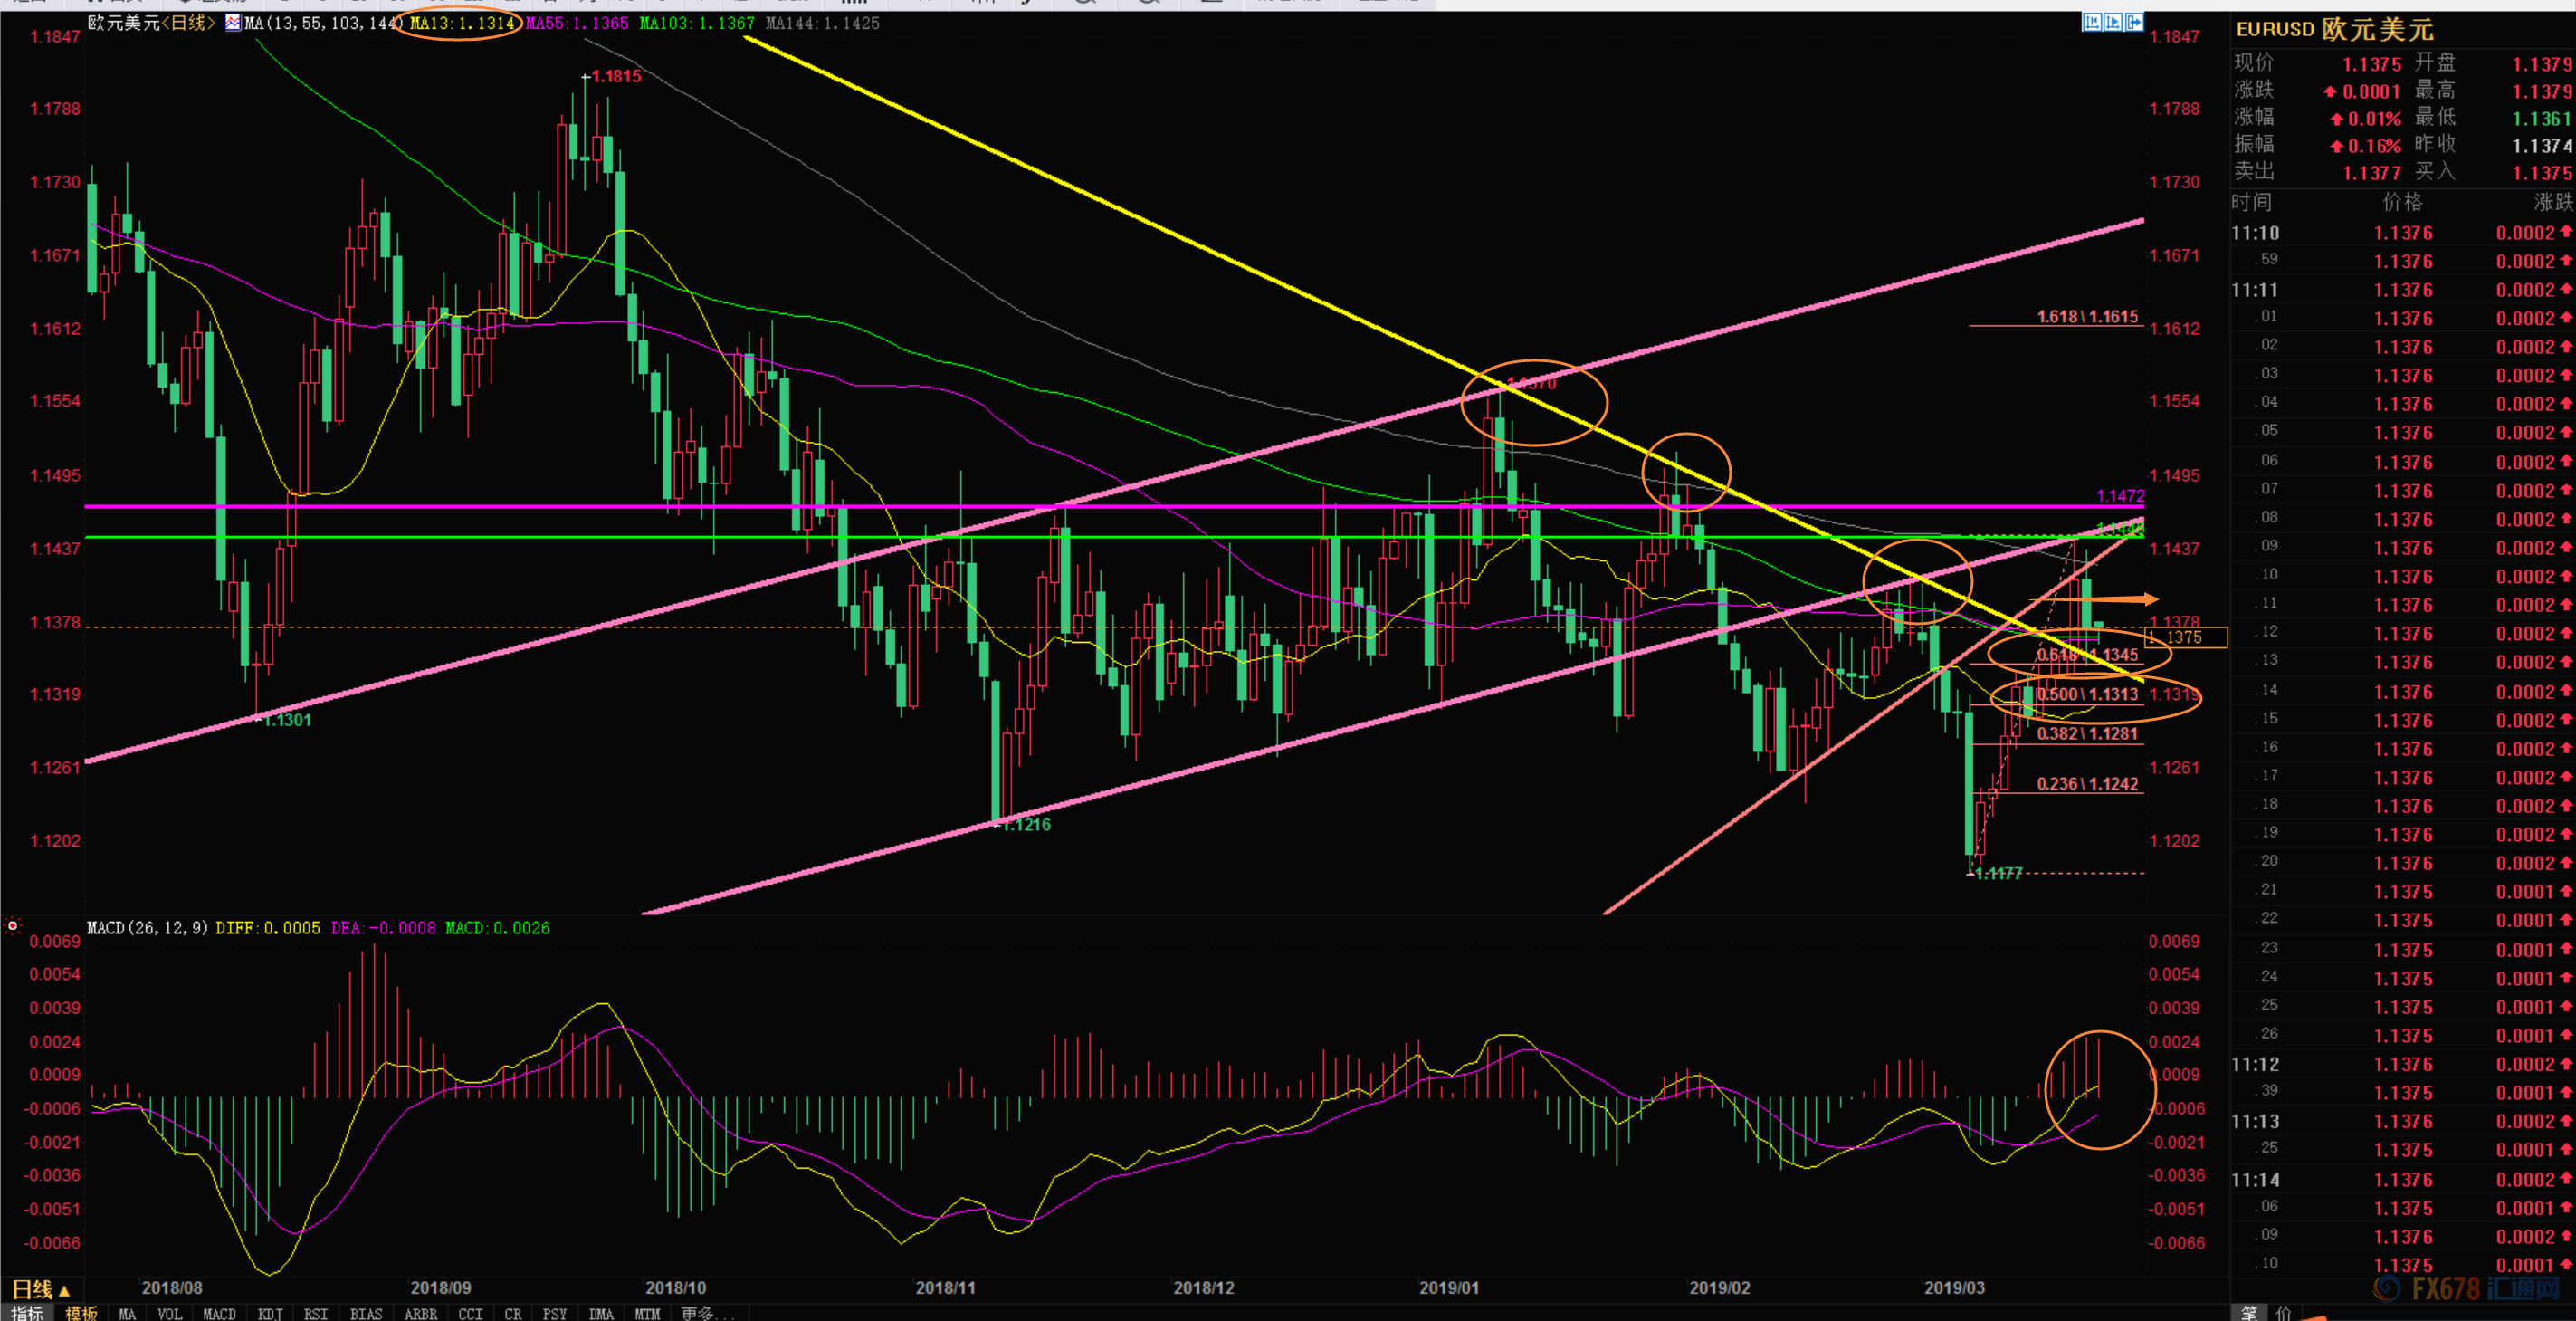
Task: Click the red MACD settings icon
Action: tap(13, 926)
